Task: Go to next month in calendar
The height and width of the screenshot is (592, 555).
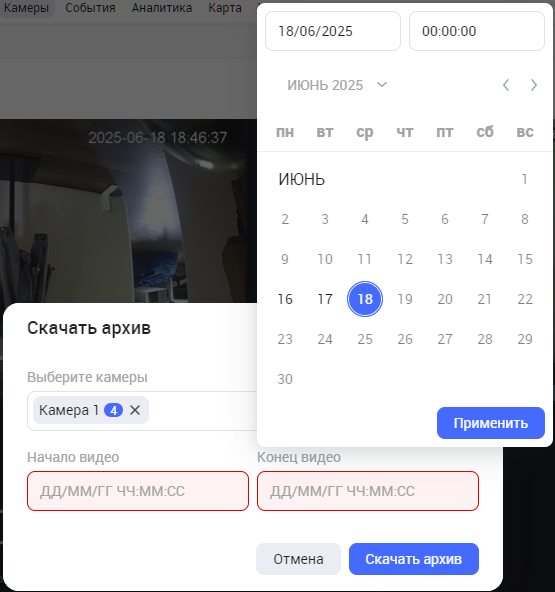Action: coord(533,85)
